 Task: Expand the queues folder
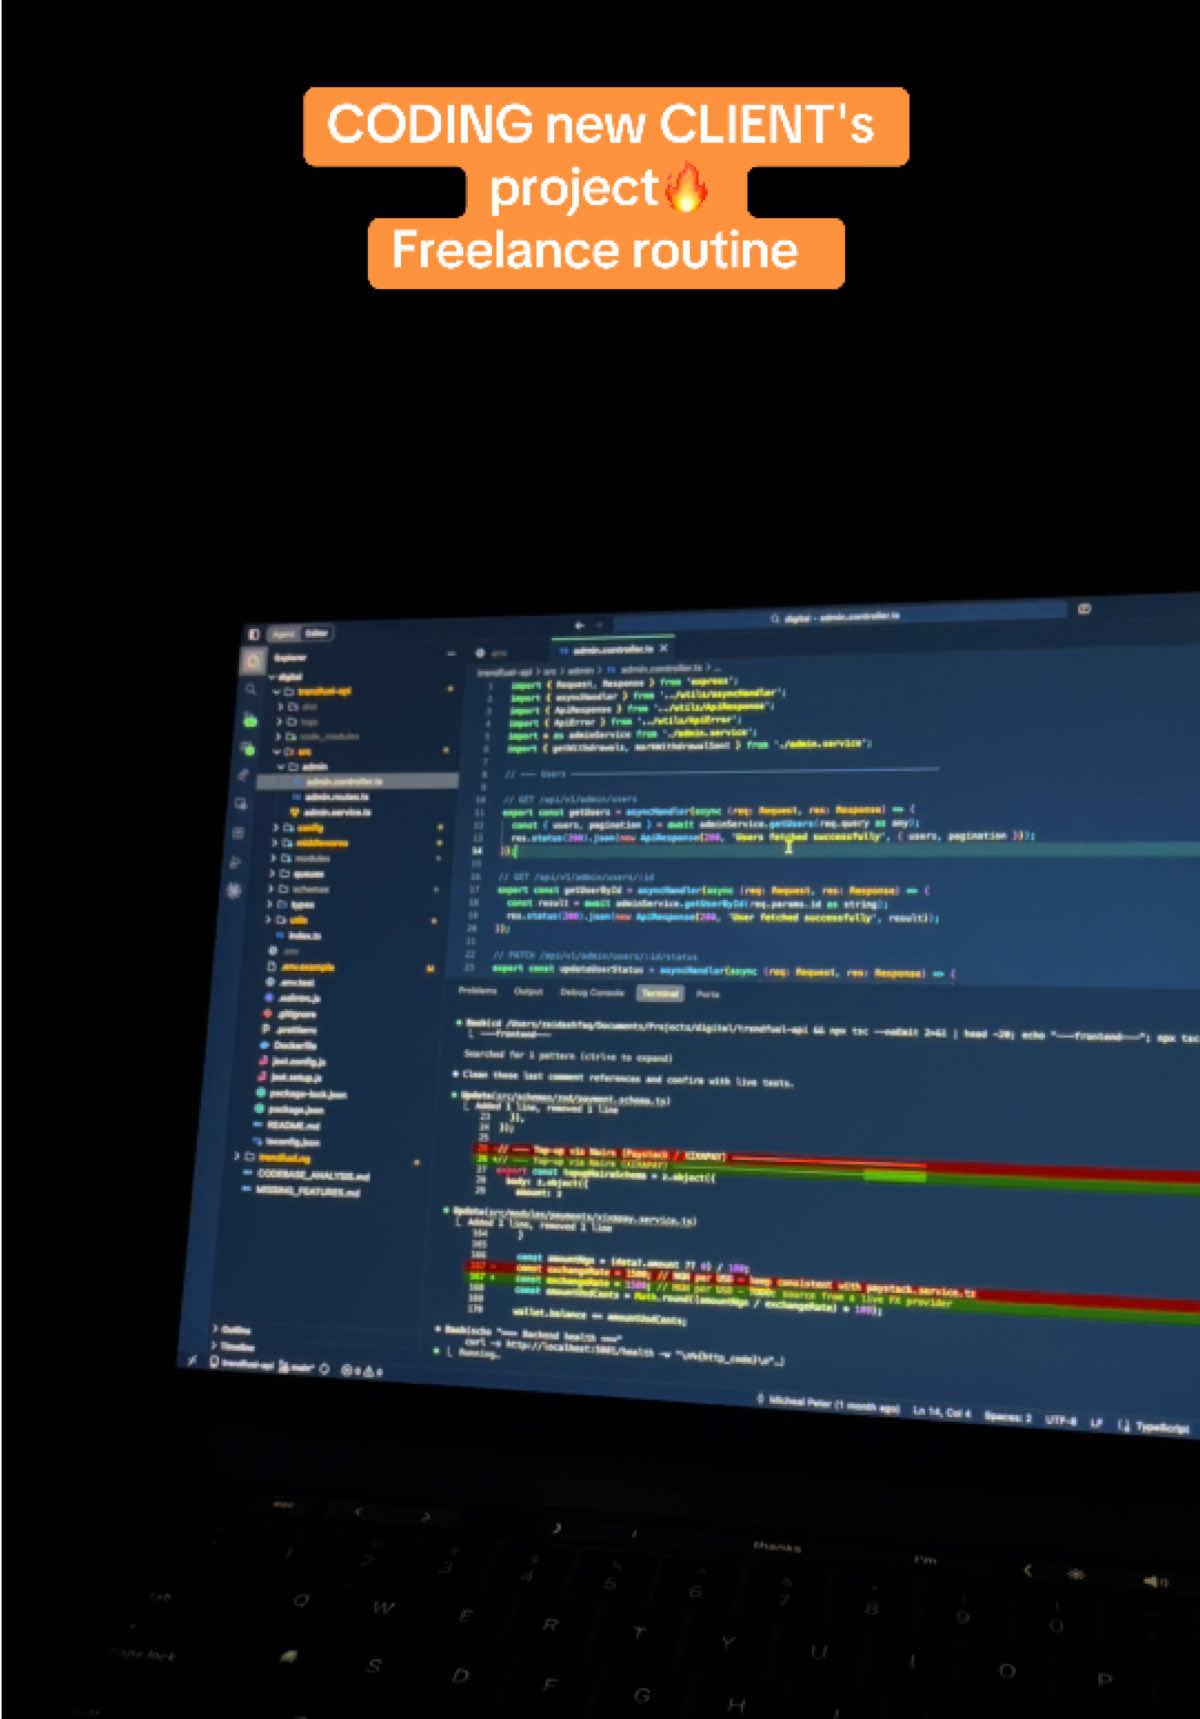pos(296,873)
